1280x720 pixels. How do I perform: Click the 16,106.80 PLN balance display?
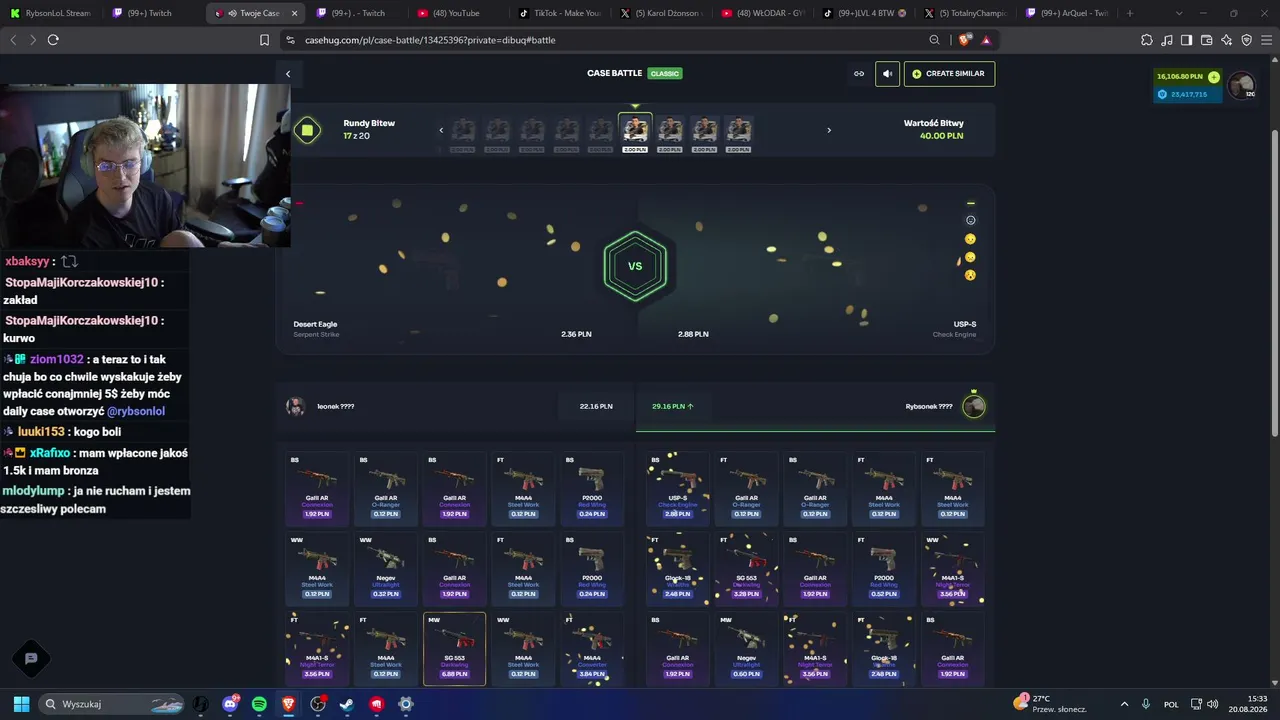click(1180, 77)
